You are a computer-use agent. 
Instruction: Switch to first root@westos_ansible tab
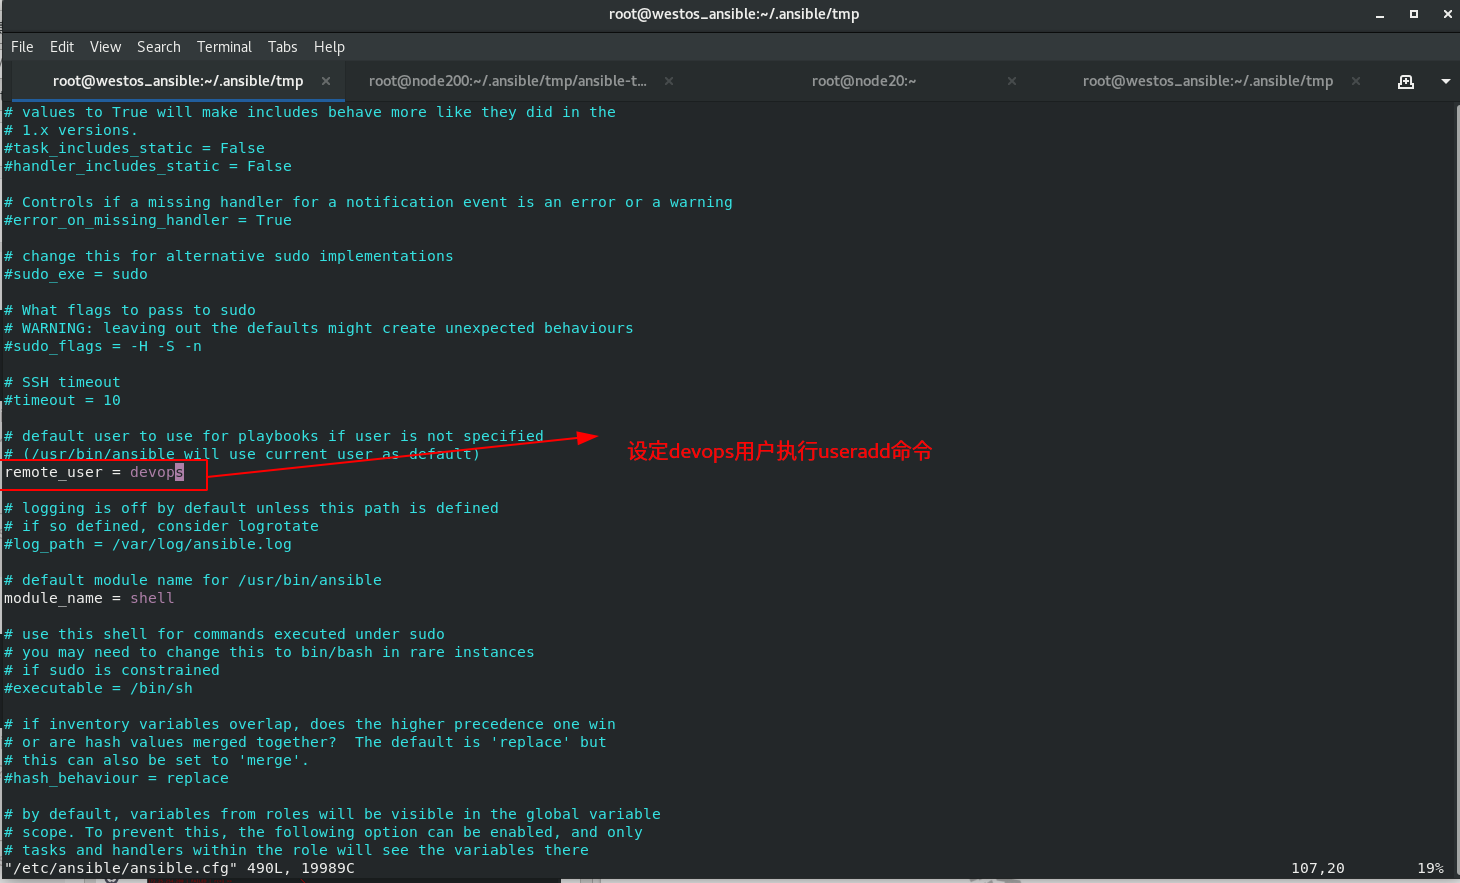click(178, 81)
